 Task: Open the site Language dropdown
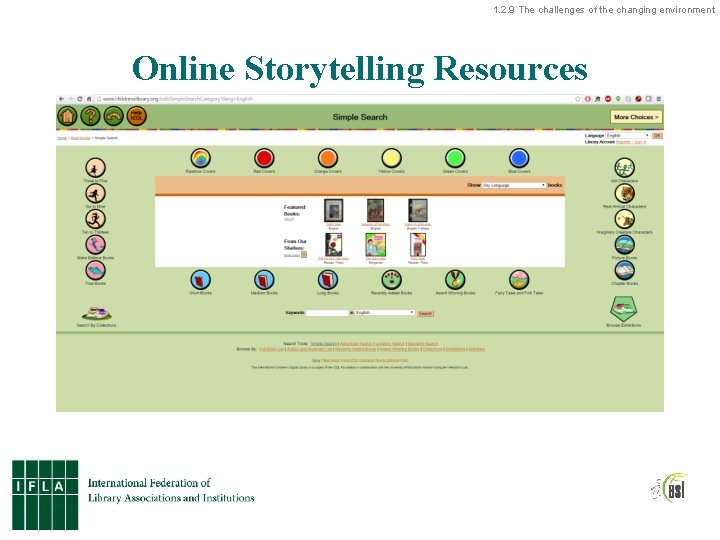(628, 135)
